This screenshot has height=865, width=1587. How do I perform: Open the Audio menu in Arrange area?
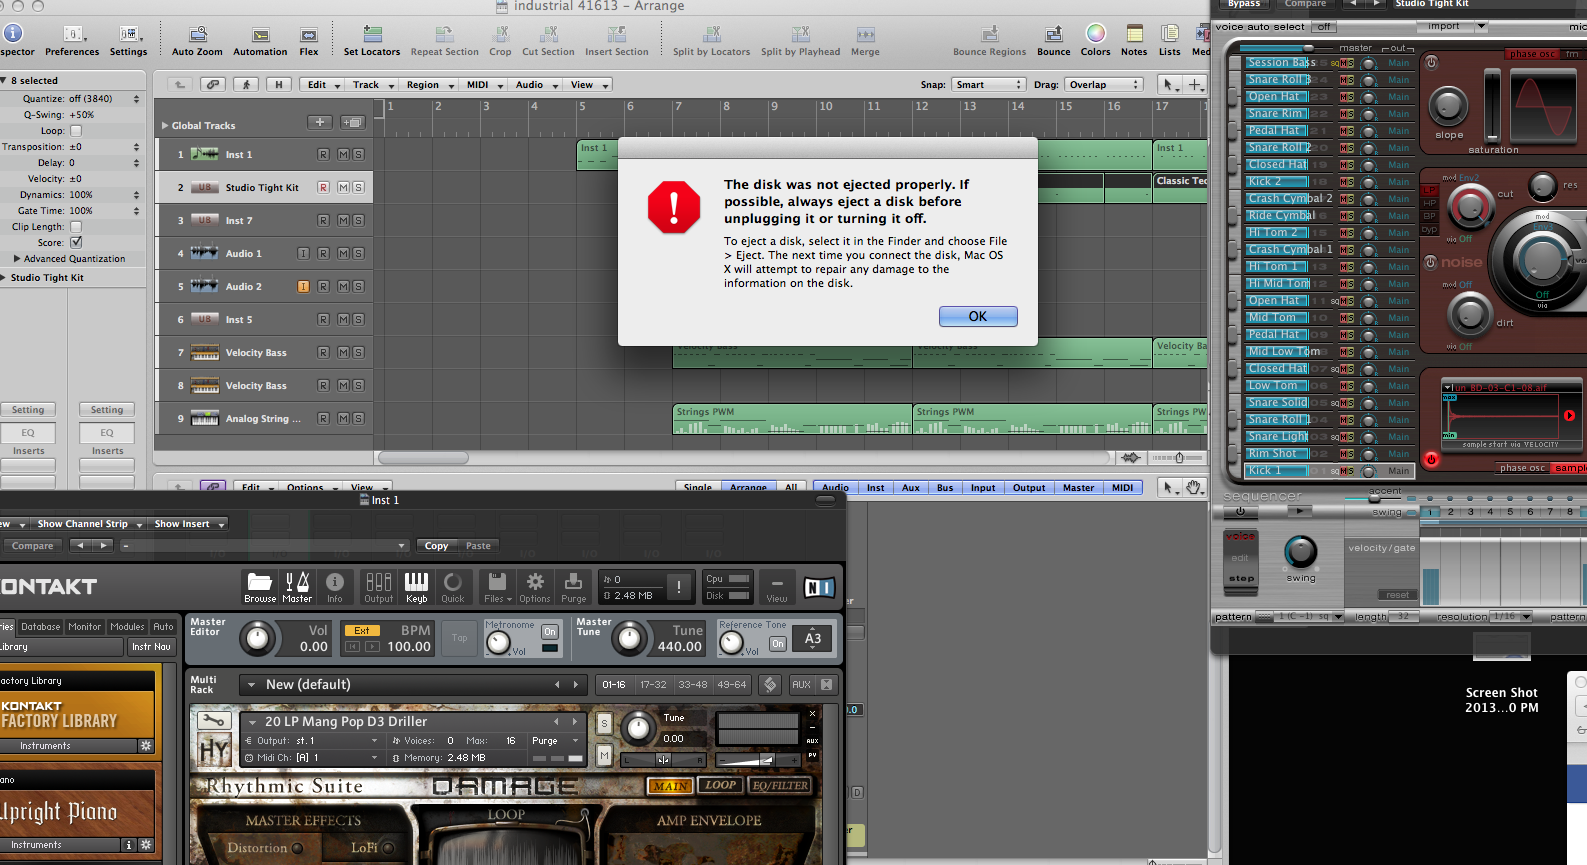[x=536, y=85]
